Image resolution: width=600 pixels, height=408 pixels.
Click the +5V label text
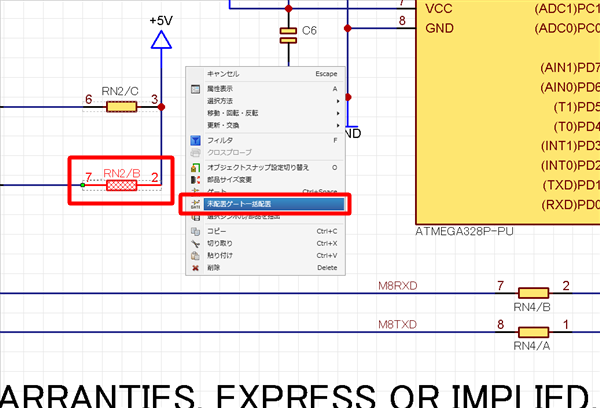click(x=161, y=21)
